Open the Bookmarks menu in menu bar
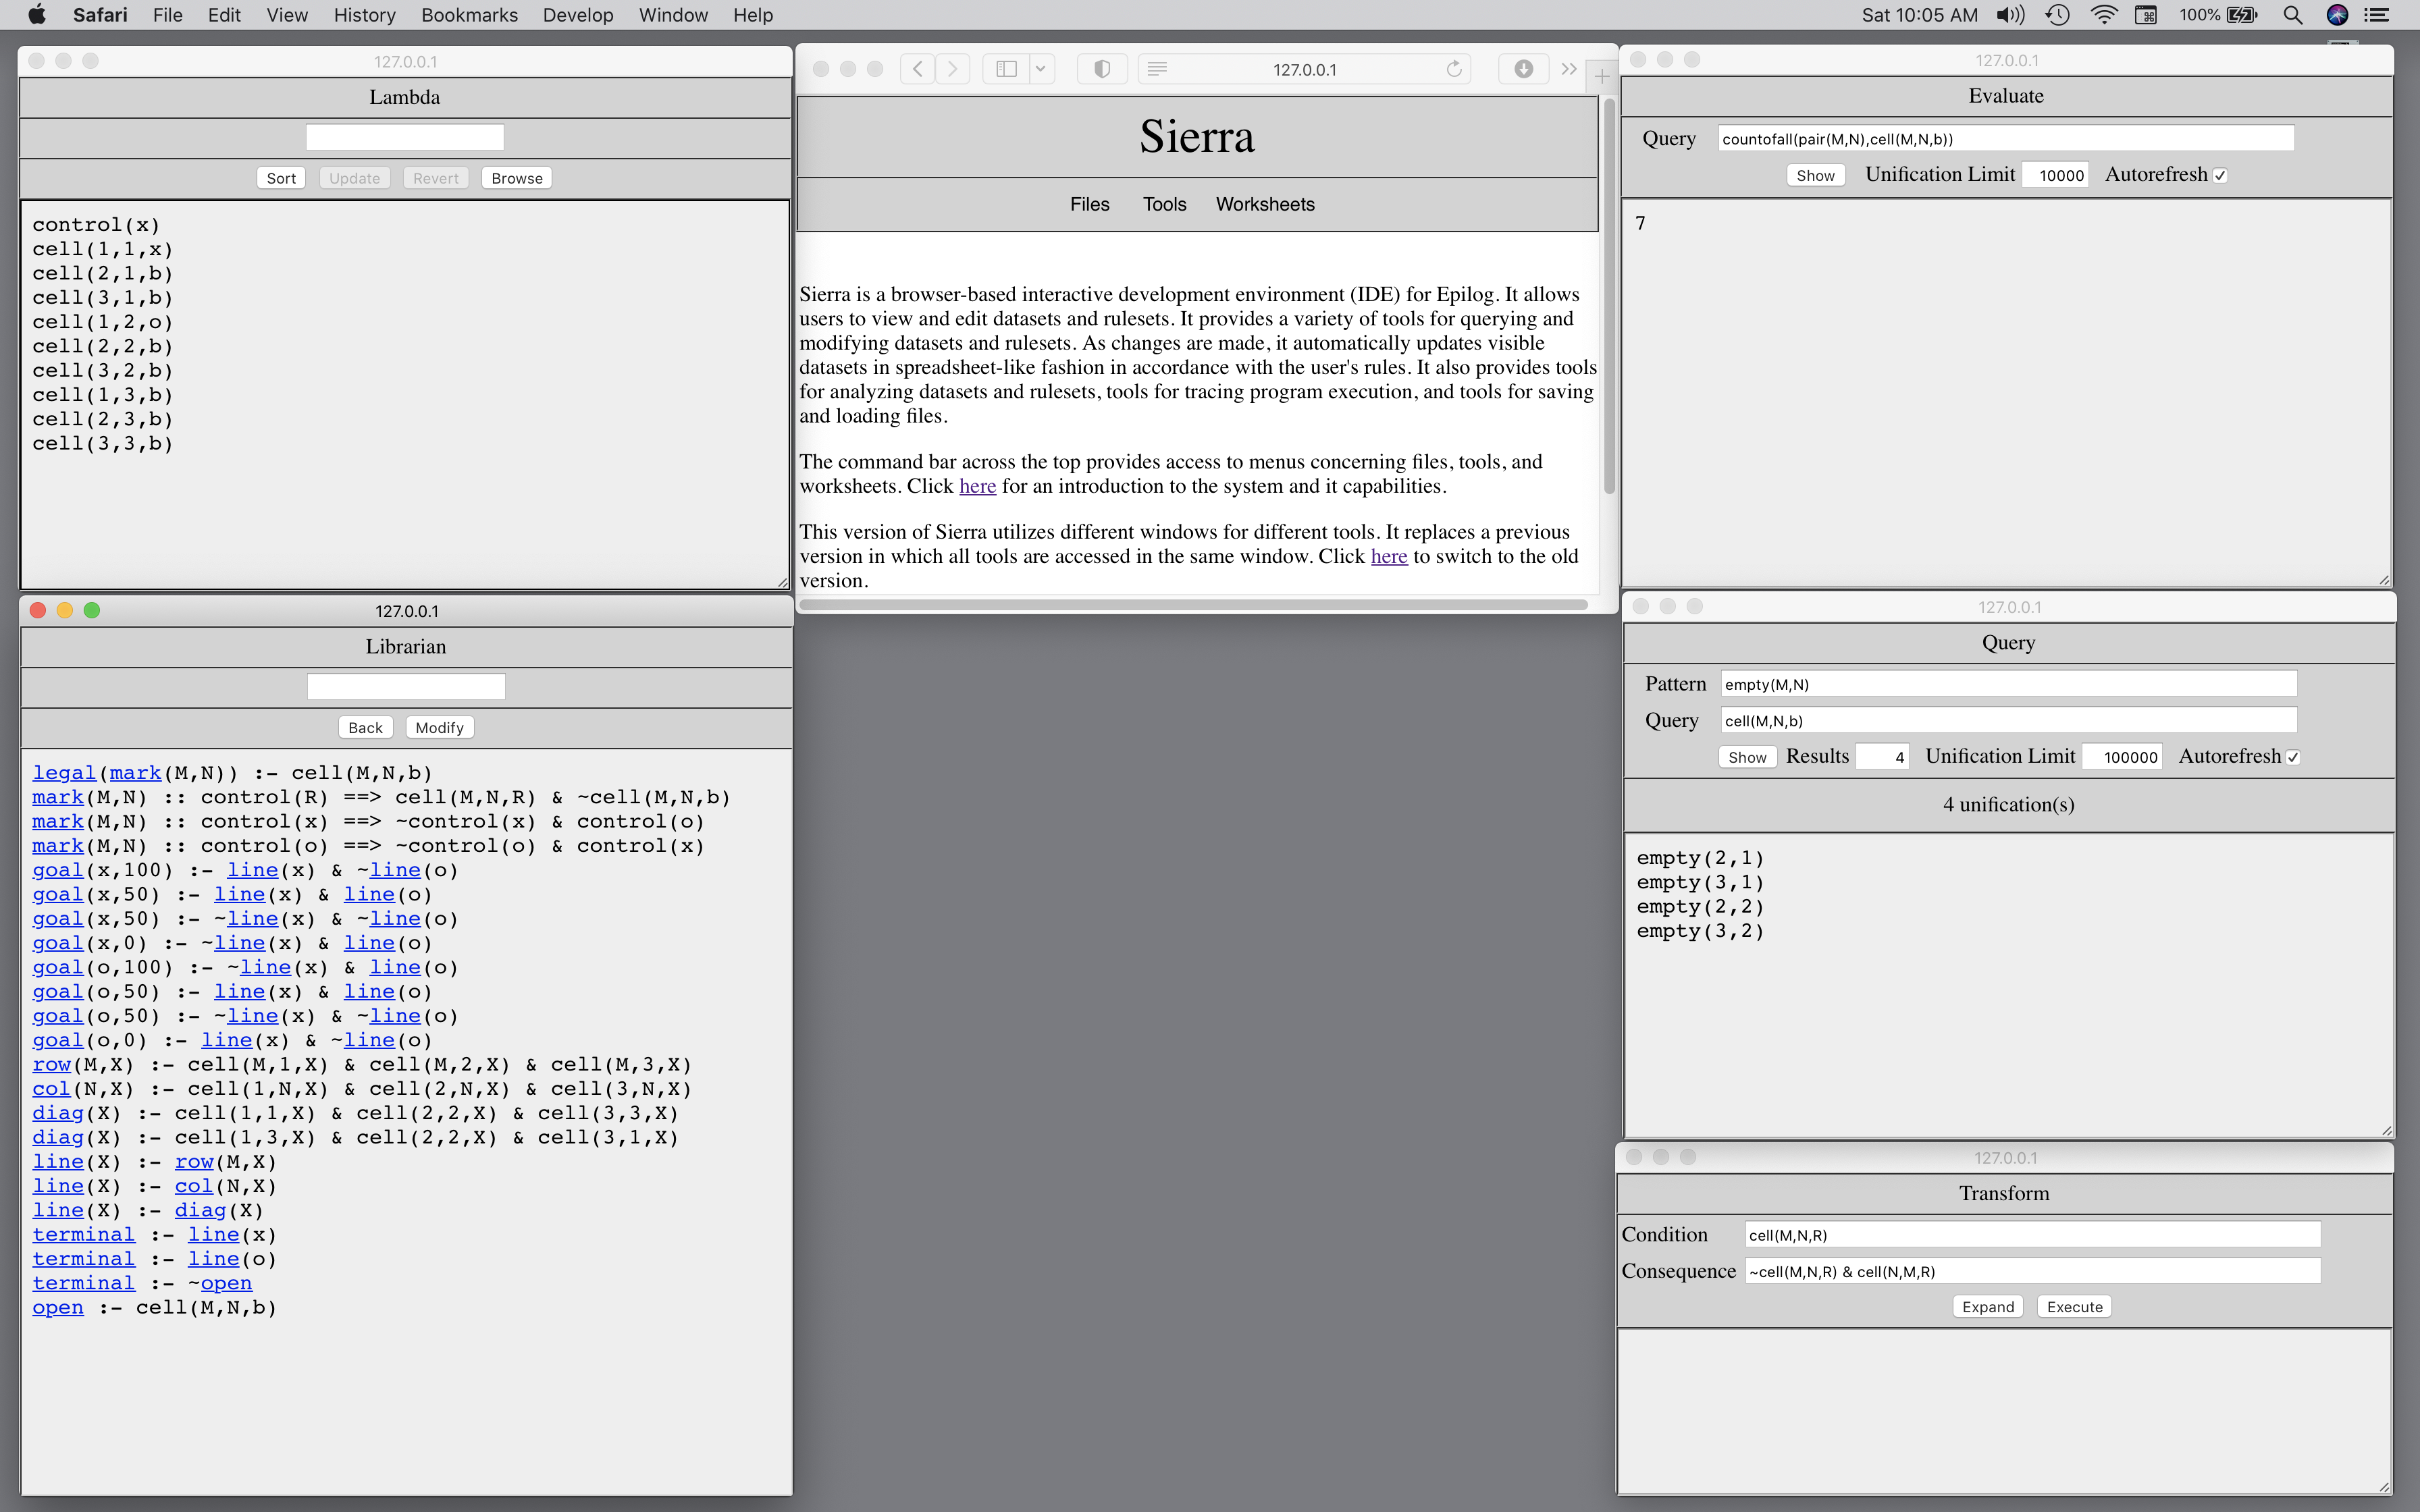The width and height of the screenshot is (2420, 1512). click(x=469, y=15)
